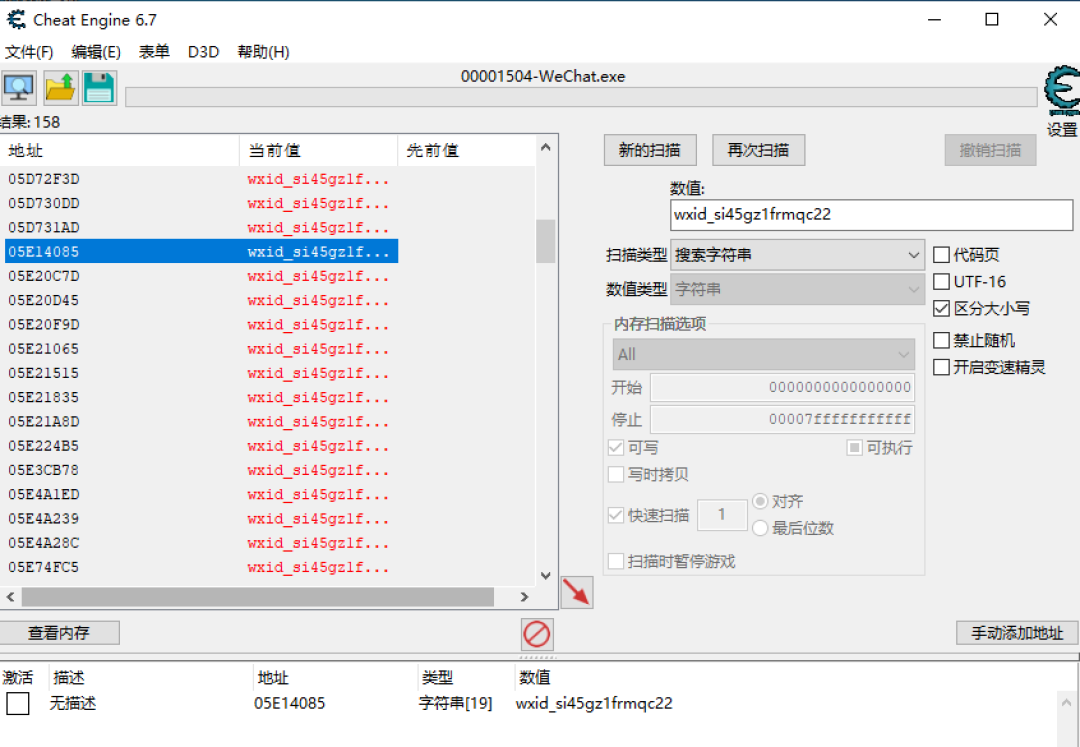Screen dimensions: 1080x747
Task: Select the 对齐 radio button
Action: (x=760, y=501)
